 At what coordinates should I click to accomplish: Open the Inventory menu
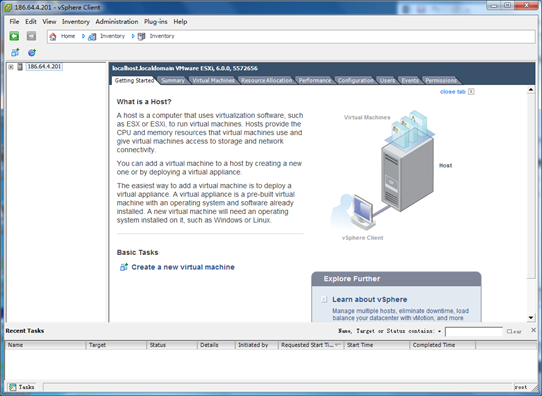pyautogui.click(x=76, y=21)
